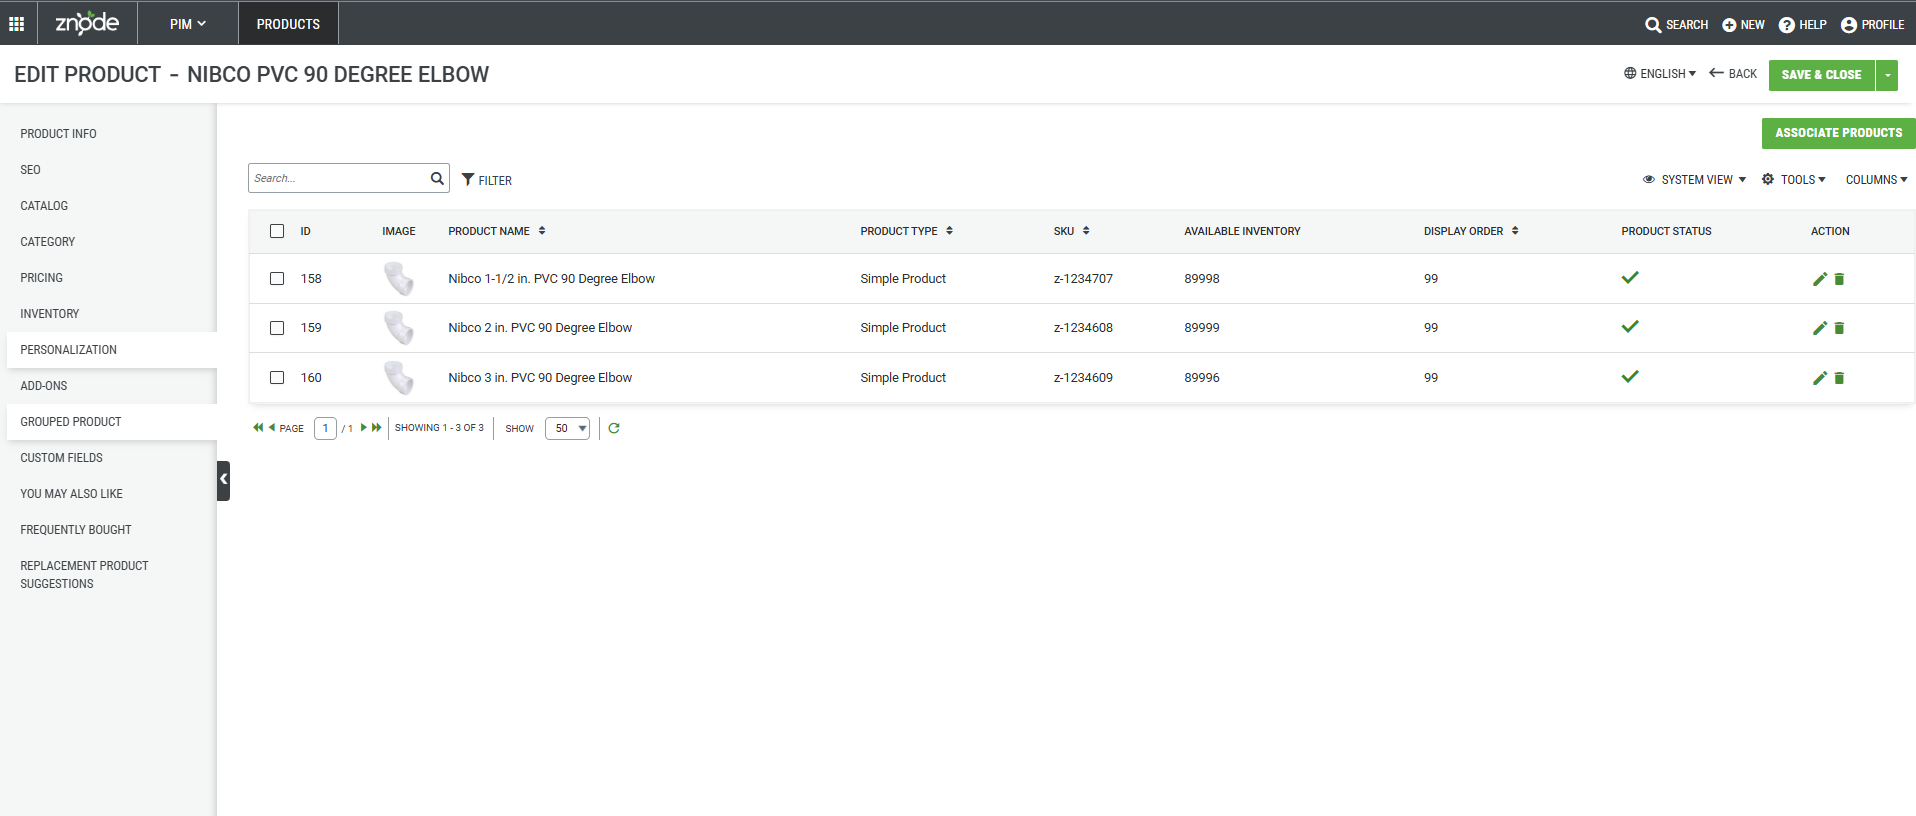The height and width of the screenshot is (816, 1916).
Task: Click Associate Products button
Action: tap(1838, 133)
